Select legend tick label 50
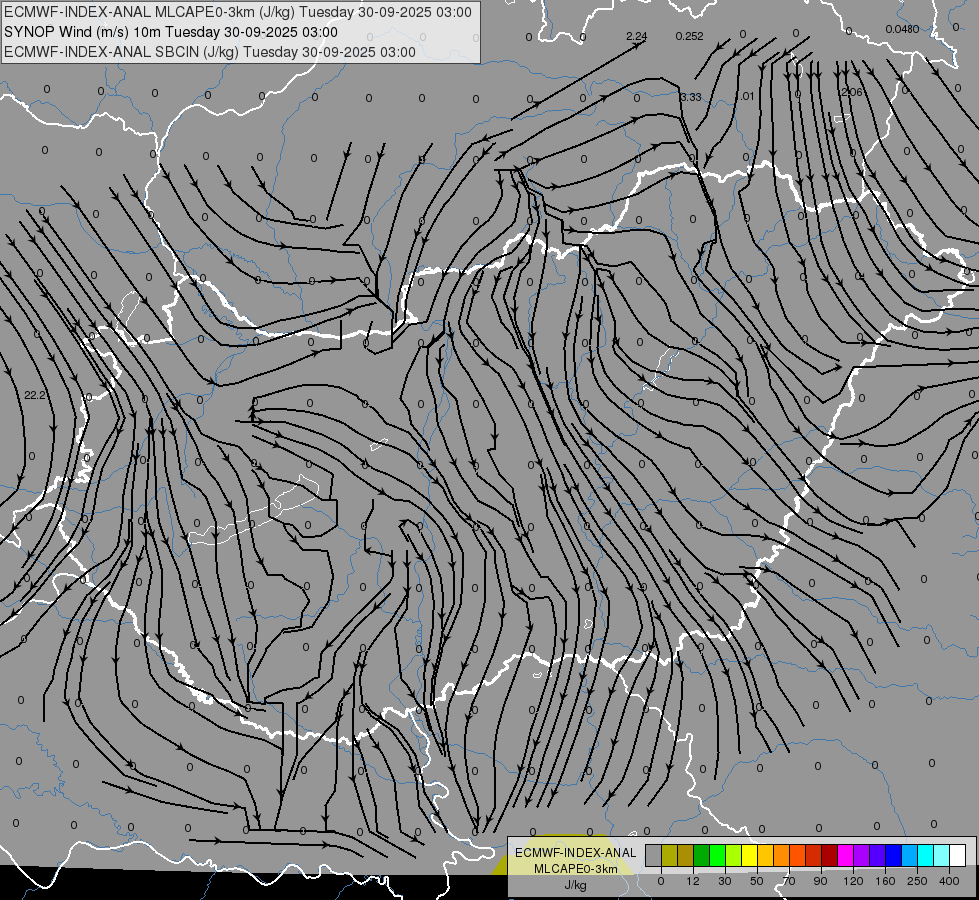This screenshot has width=979, height=900. (x=757, y=881)
